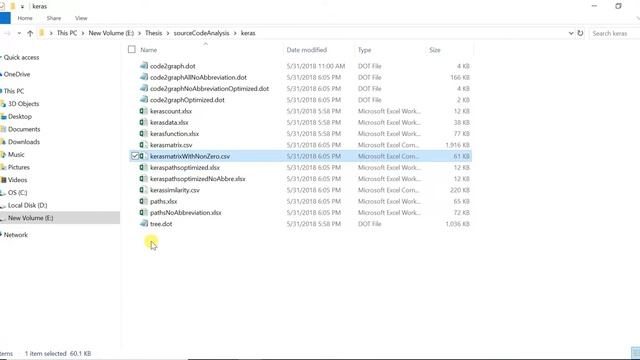Image resolution: width=640 pixels, height=360 pixels.
Task: Expand chevron after New Volume (E:) in path
Action: click(x=140, y=33)
